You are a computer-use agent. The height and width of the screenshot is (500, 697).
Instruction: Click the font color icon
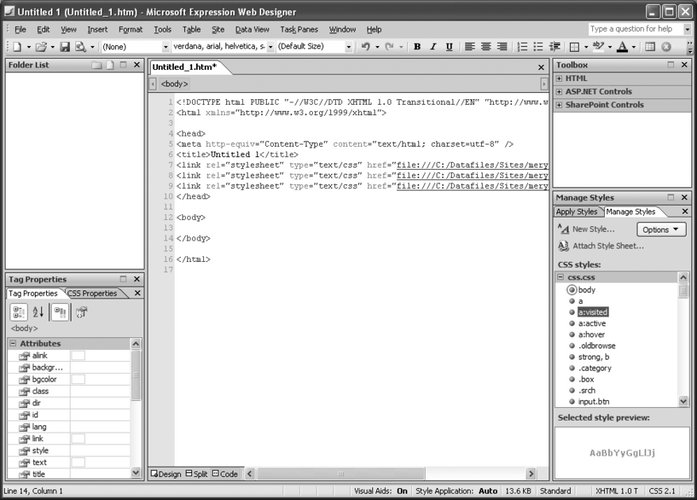coord(622,47)
